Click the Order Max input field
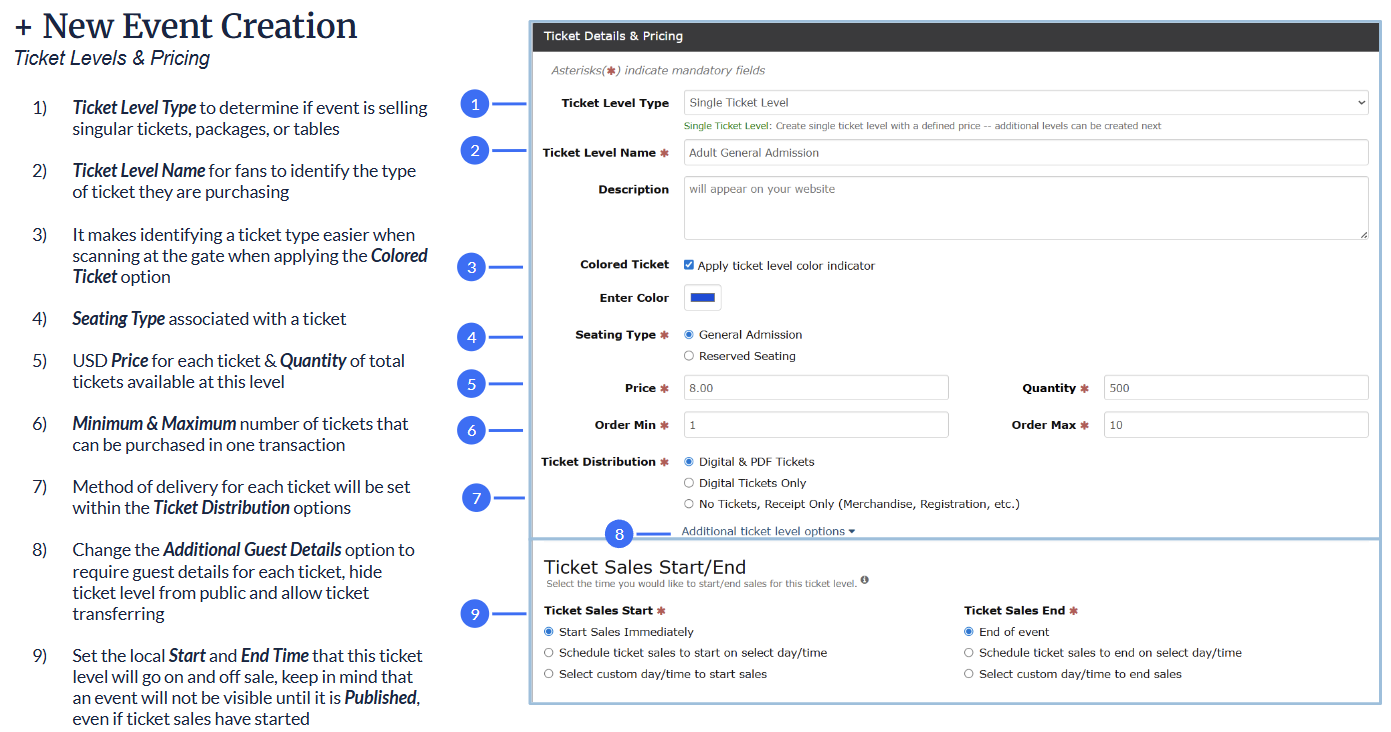 click(1235, 425)
